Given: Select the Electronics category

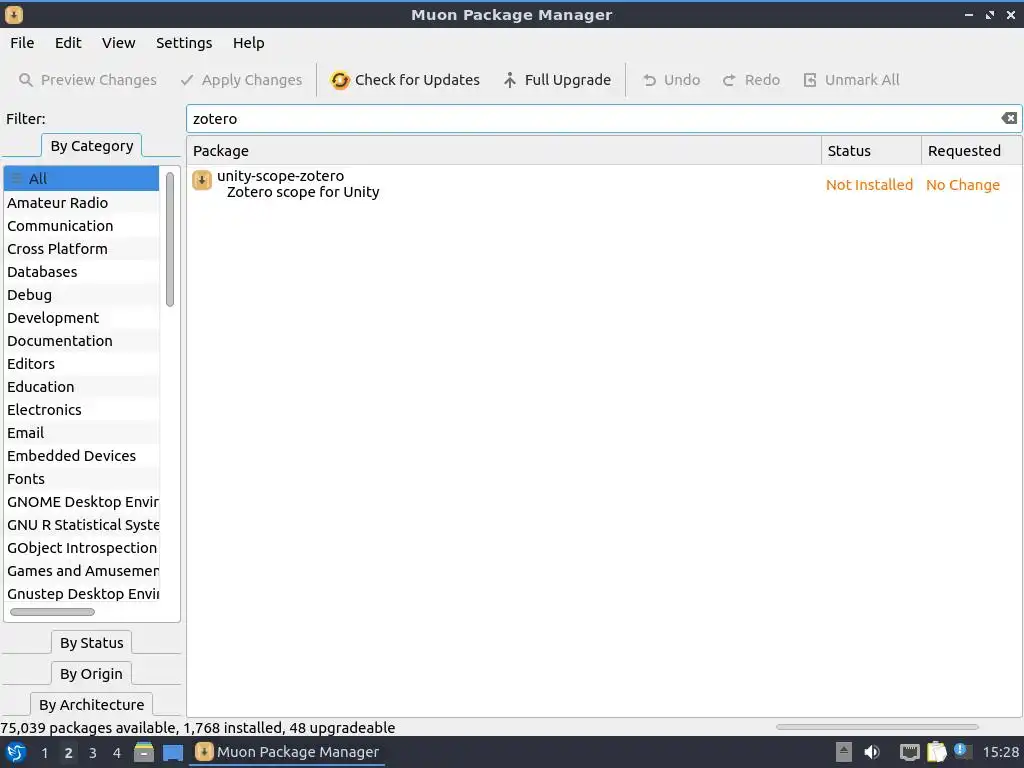Looking at the screenshot, I should pyautogui.click(x=82, y=409).
